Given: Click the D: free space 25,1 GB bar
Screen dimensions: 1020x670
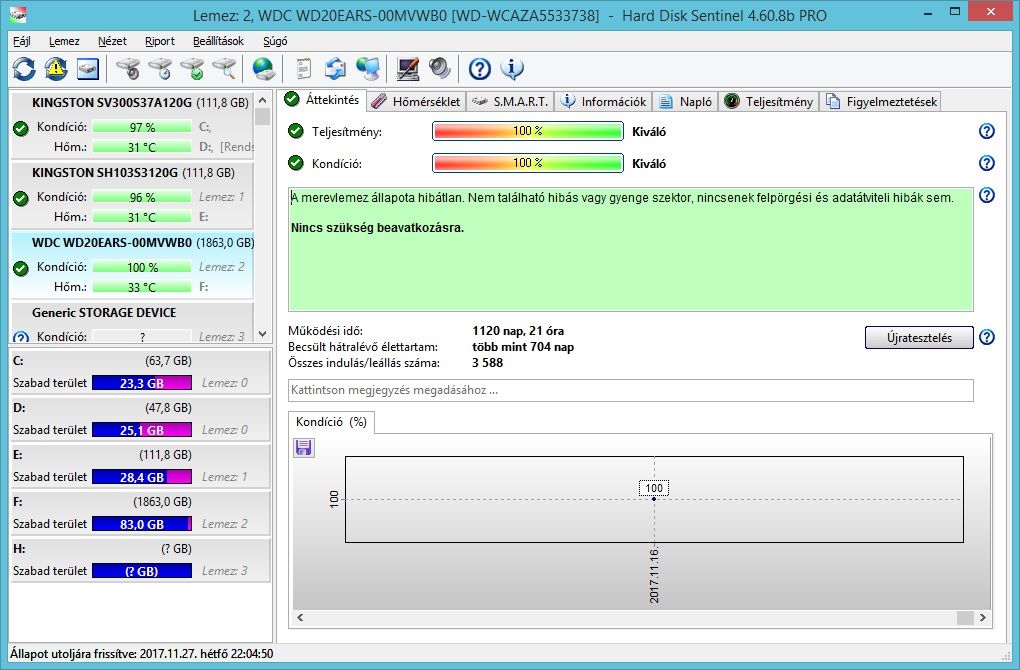Looking at the screenshot, I should click(x=142, y=430).
